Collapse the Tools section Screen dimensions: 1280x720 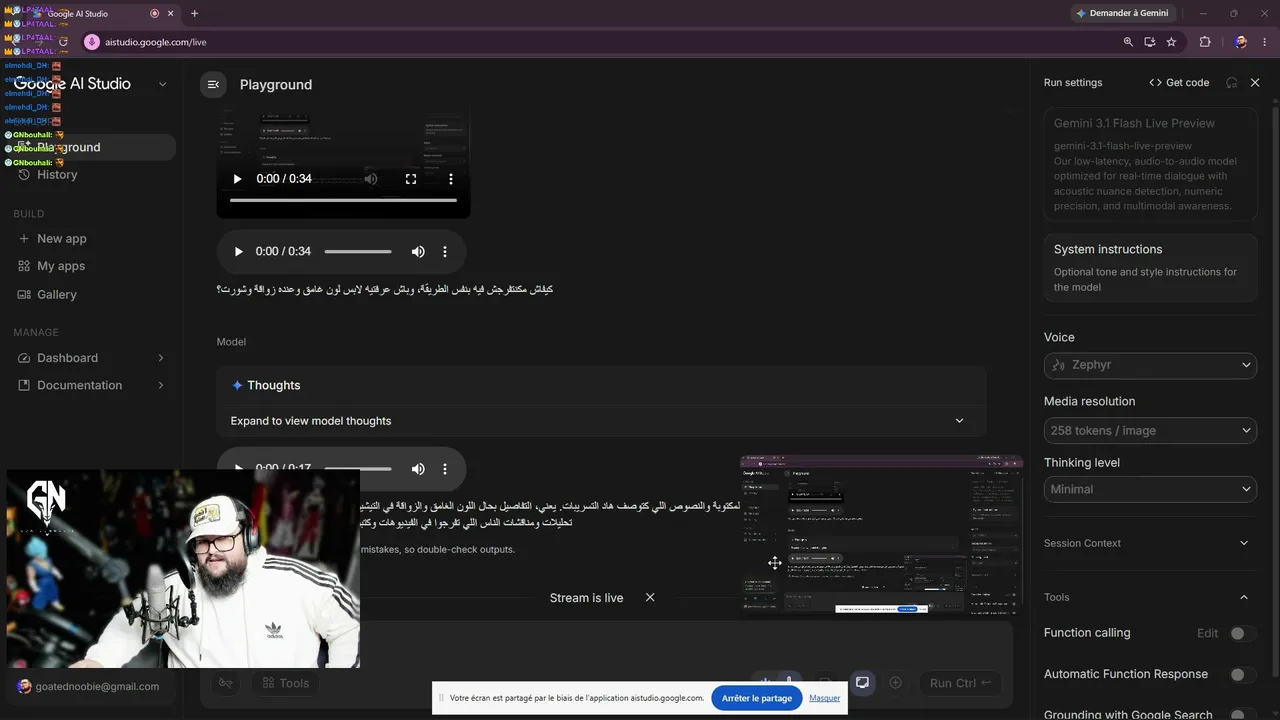click(1244, 597)
